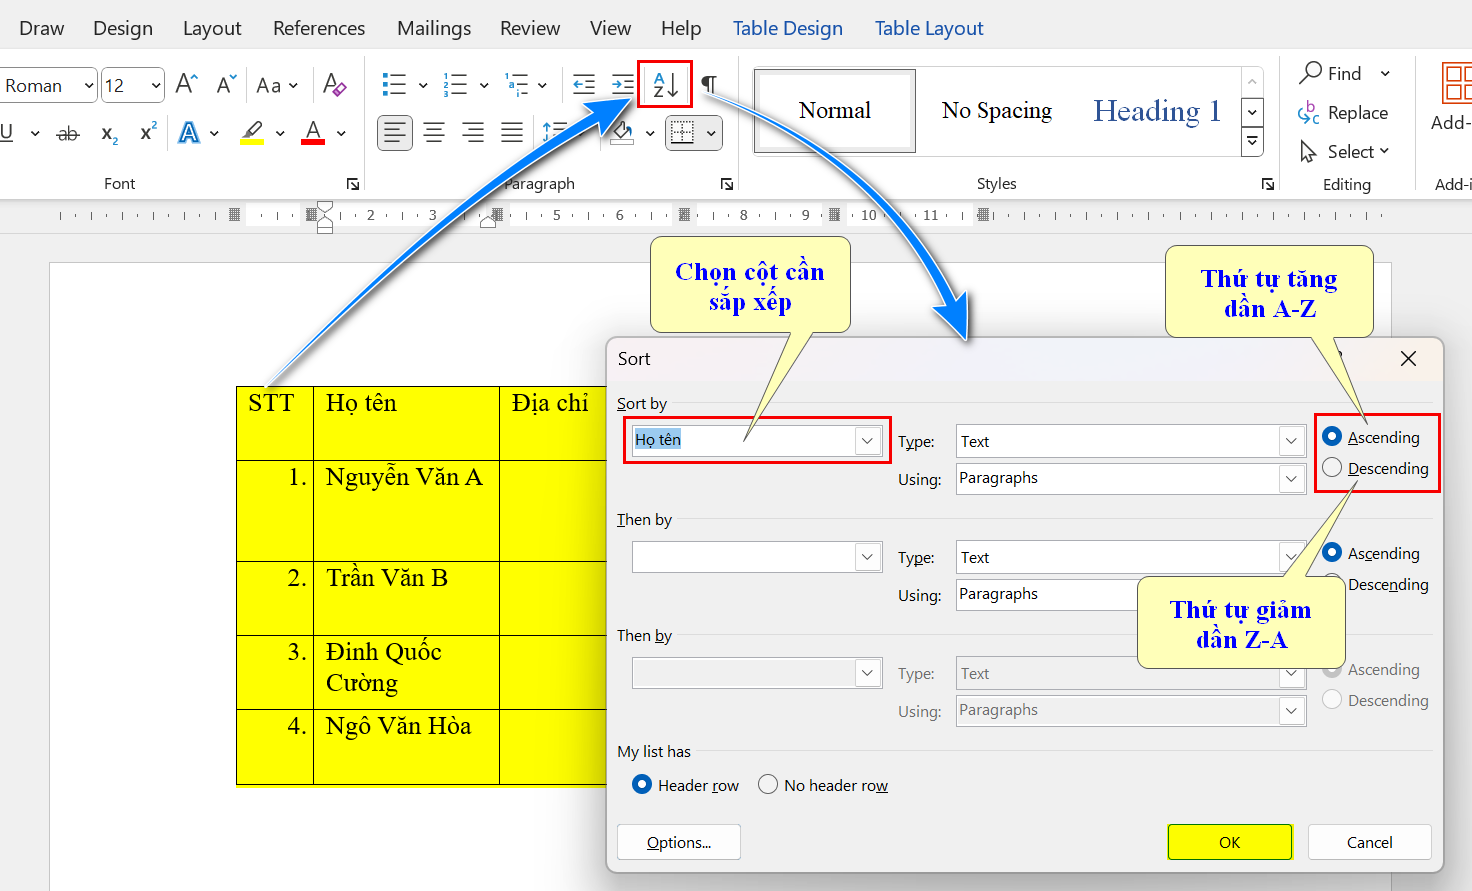Select Descending for the Sort by field

(1333, 468)
